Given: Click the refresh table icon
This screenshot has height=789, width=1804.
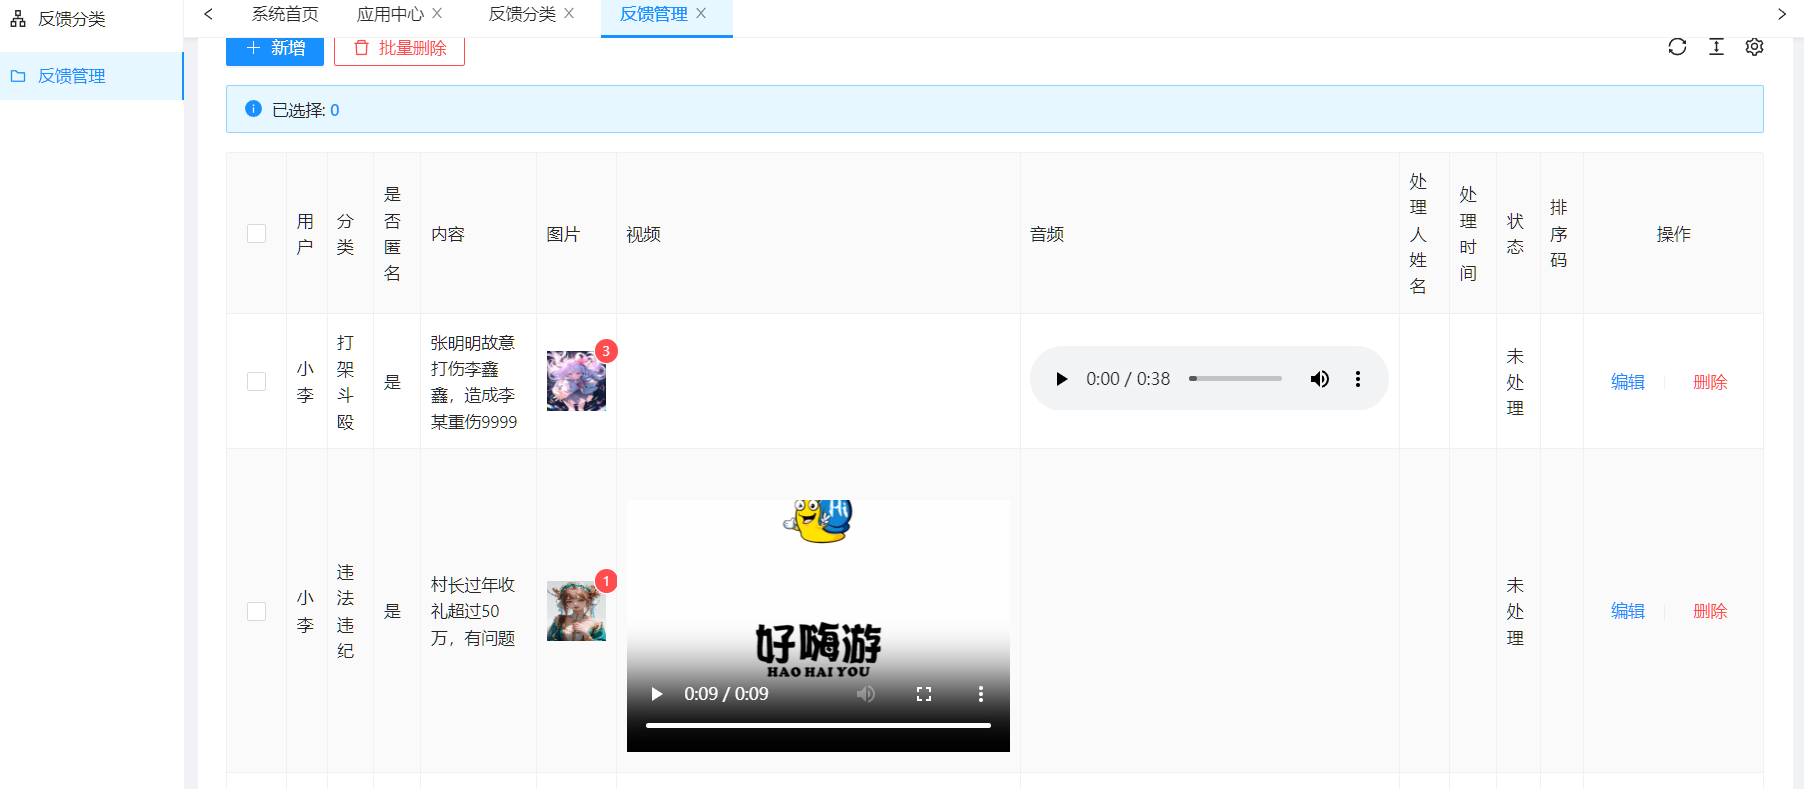Looking at the screenshot, I should 1677,47.
